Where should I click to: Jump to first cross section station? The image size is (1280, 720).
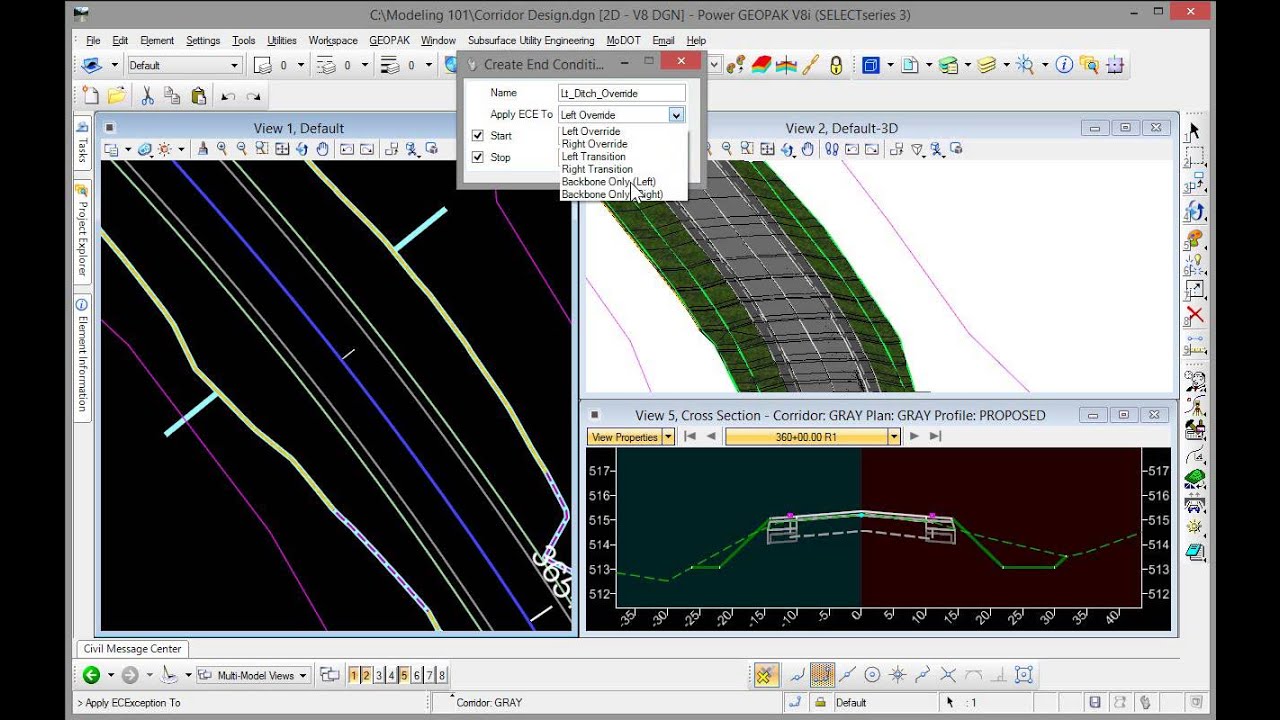coord(689,437)
